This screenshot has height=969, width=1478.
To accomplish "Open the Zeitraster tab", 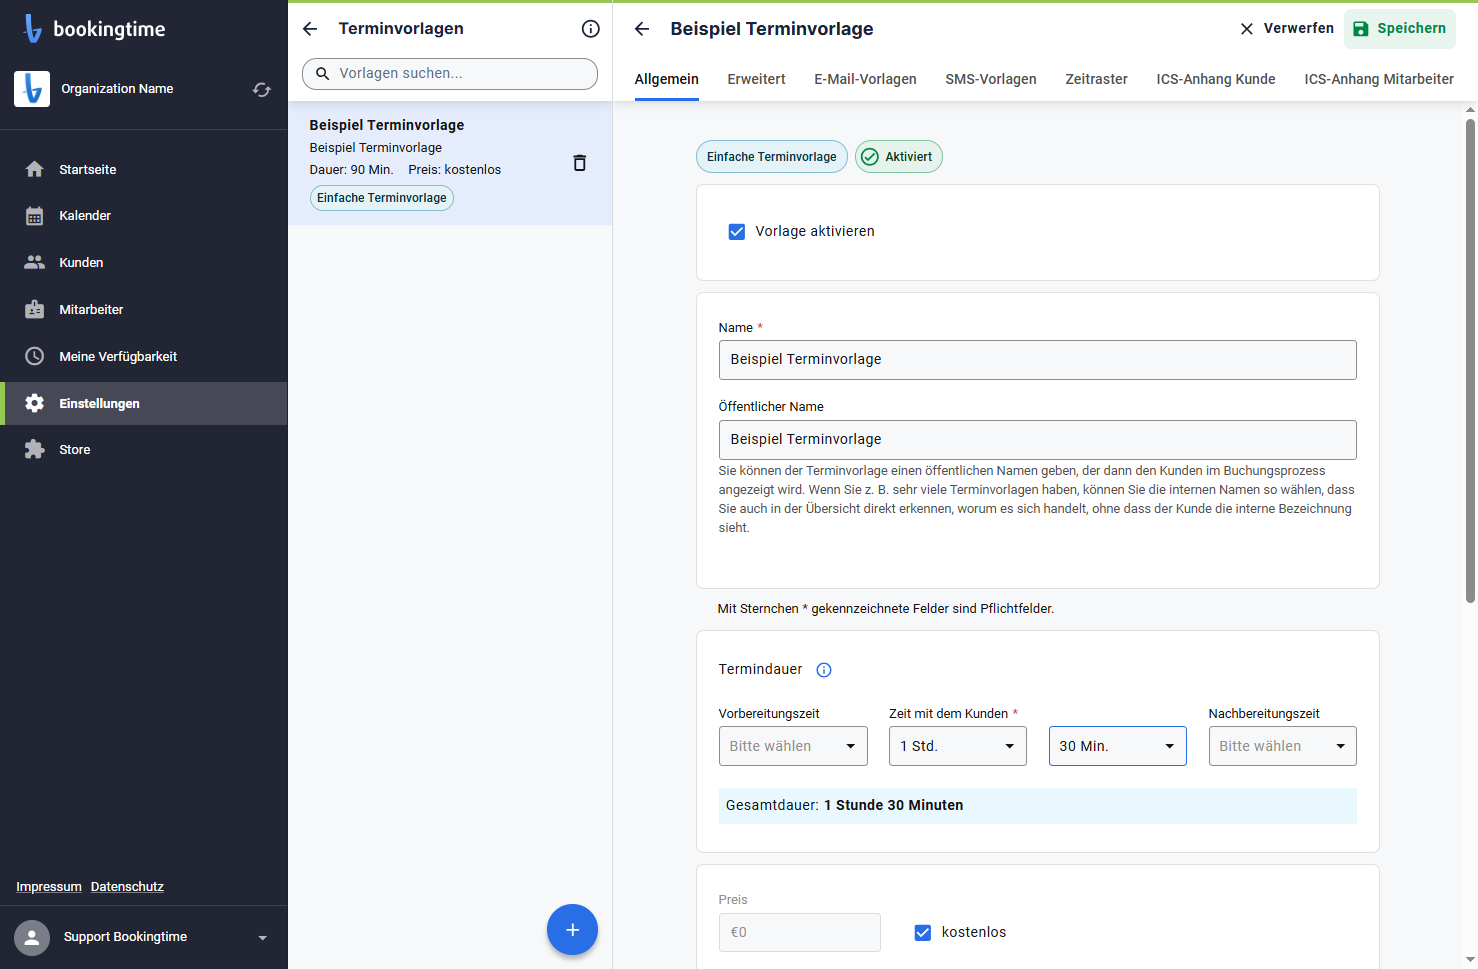I will (1096, 79).
